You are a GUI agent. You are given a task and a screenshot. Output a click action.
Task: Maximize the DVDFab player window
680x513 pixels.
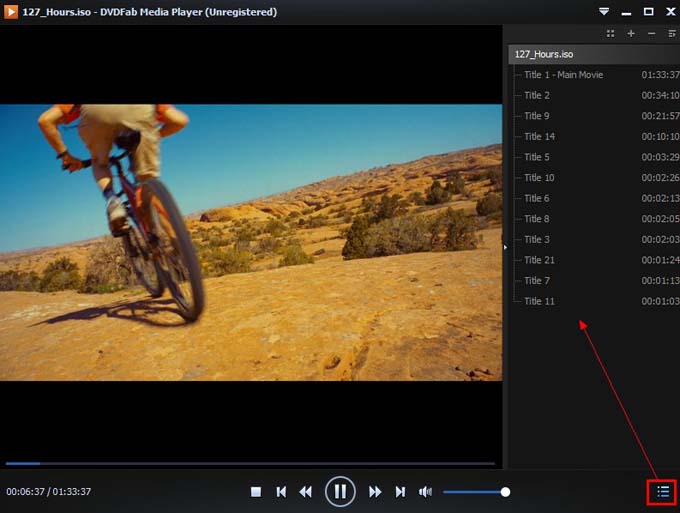[648, 12]
